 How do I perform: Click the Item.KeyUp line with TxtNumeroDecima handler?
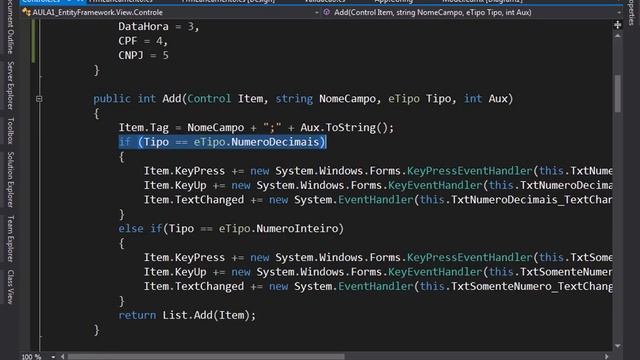click(378, 185)
